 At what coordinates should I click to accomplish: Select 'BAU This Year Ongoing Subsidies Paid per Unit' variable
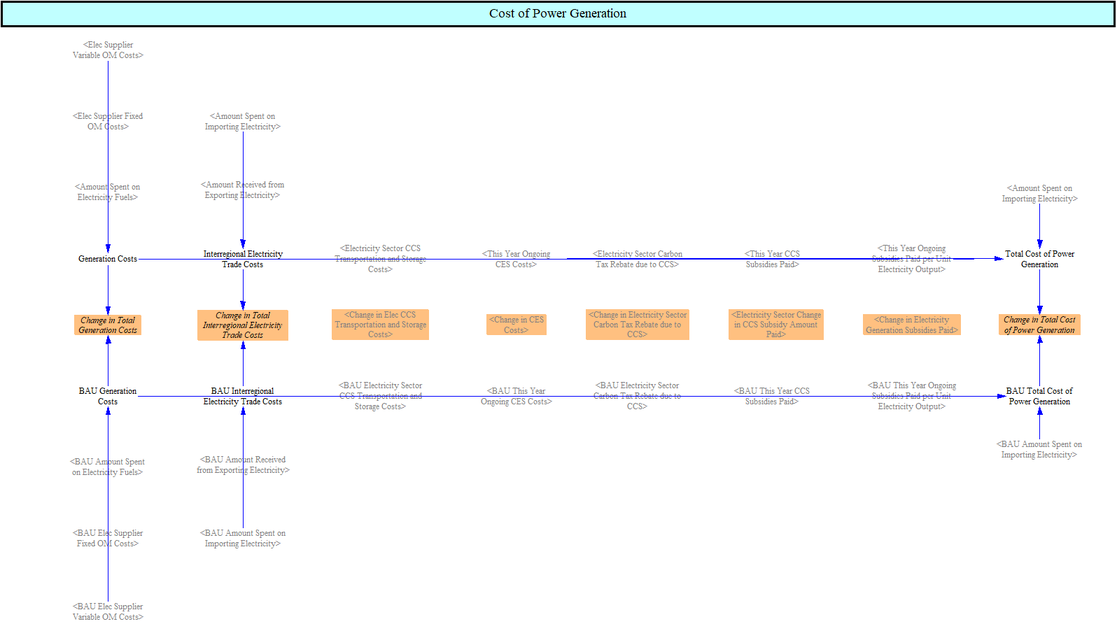click(x=912, y=396)
